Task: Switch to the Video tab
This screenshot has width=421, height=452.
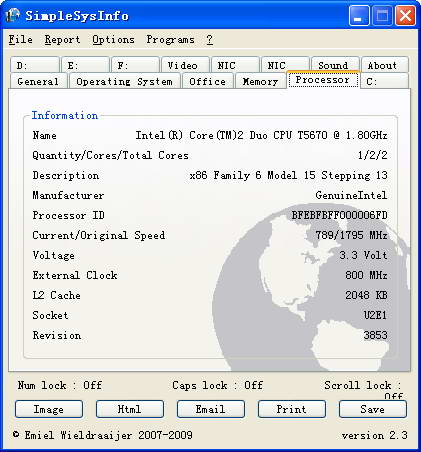Action: click(185, 65)
